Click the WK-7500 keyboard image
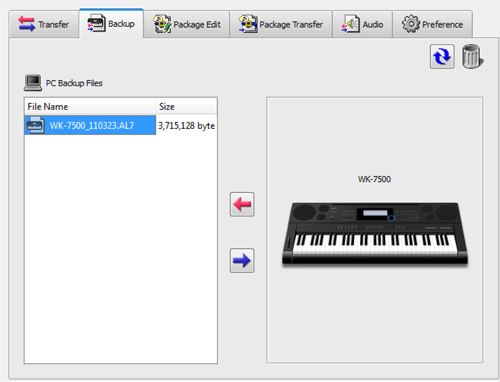This screenshot has height=382, width=500. [x=375, y=234]
